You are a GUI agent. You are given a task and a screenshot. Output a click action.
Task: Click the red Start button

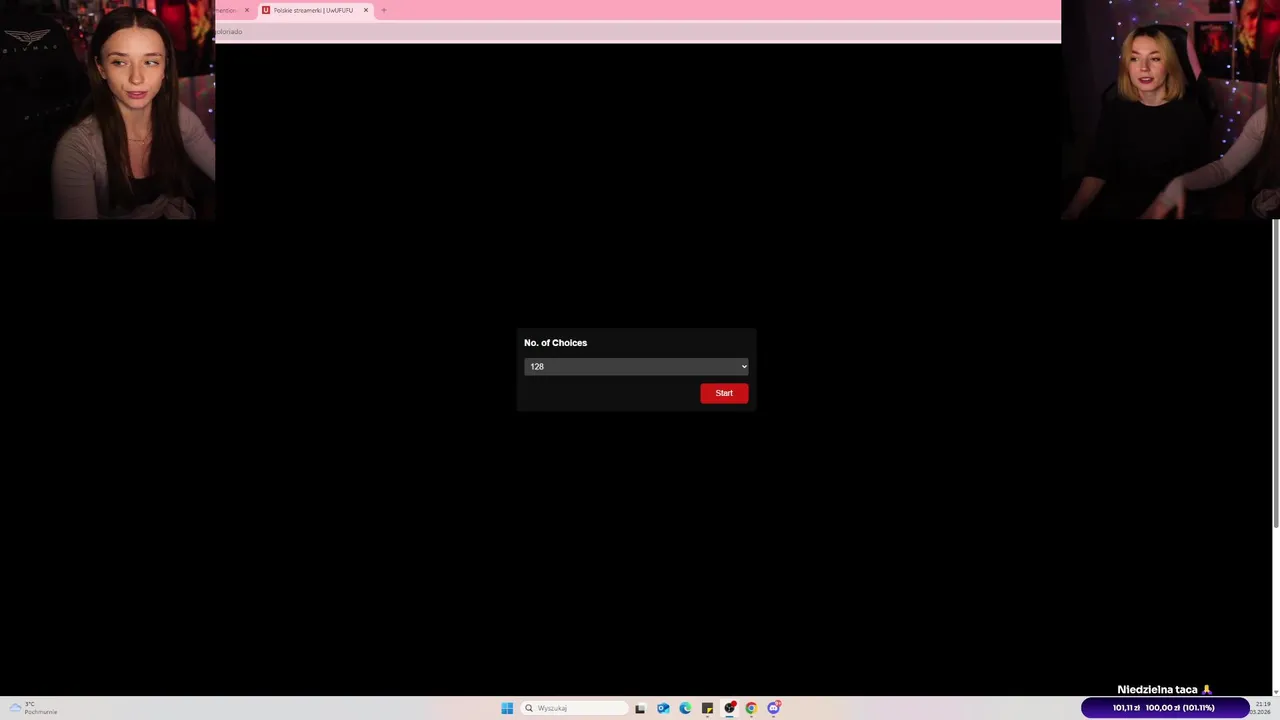tap(724, 393)
